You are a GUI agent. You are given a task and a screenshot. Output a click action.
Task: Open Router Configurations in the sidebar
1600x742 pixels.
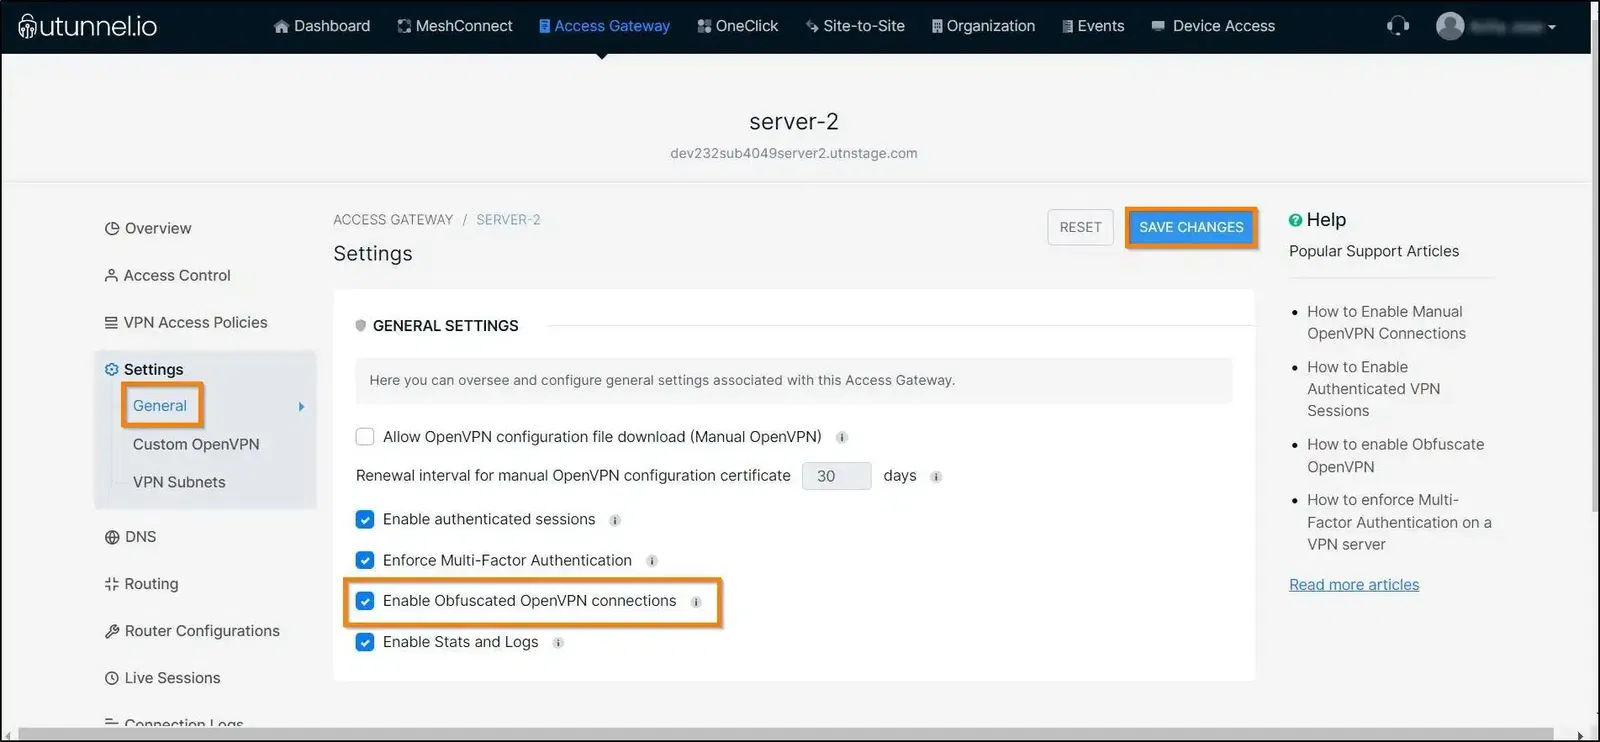pyautogui.click(x=192, y=631)
